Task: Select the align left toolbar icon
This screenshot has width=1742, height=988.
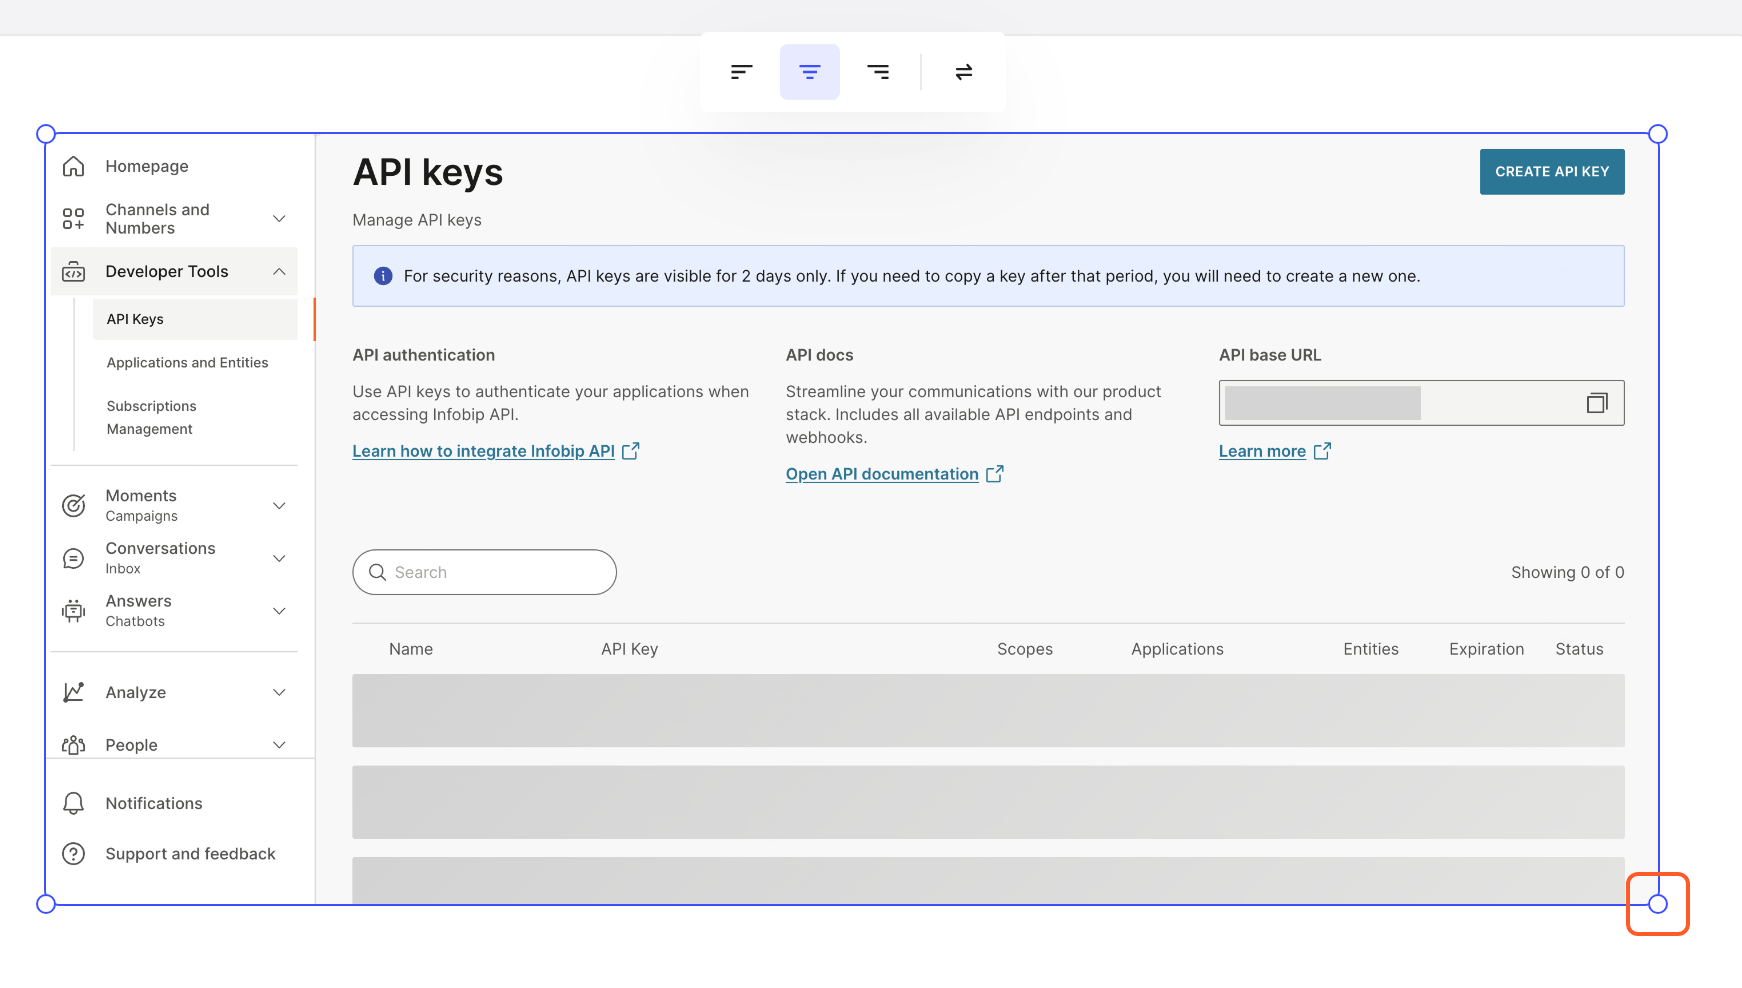Action: coord(741,72)
